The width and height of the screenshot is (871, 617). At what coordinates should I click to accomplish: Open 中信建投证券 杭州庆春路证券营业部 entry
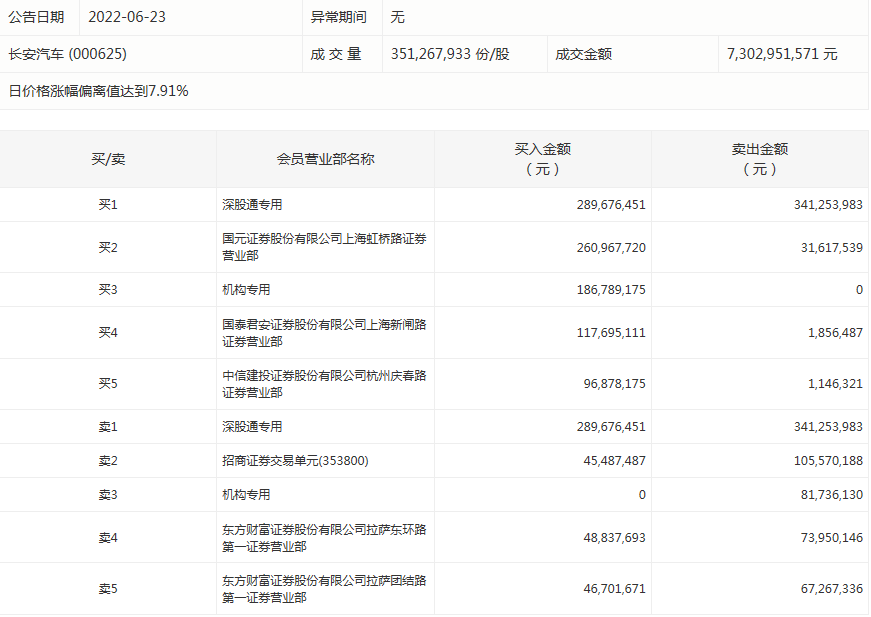tap(324, 384)
